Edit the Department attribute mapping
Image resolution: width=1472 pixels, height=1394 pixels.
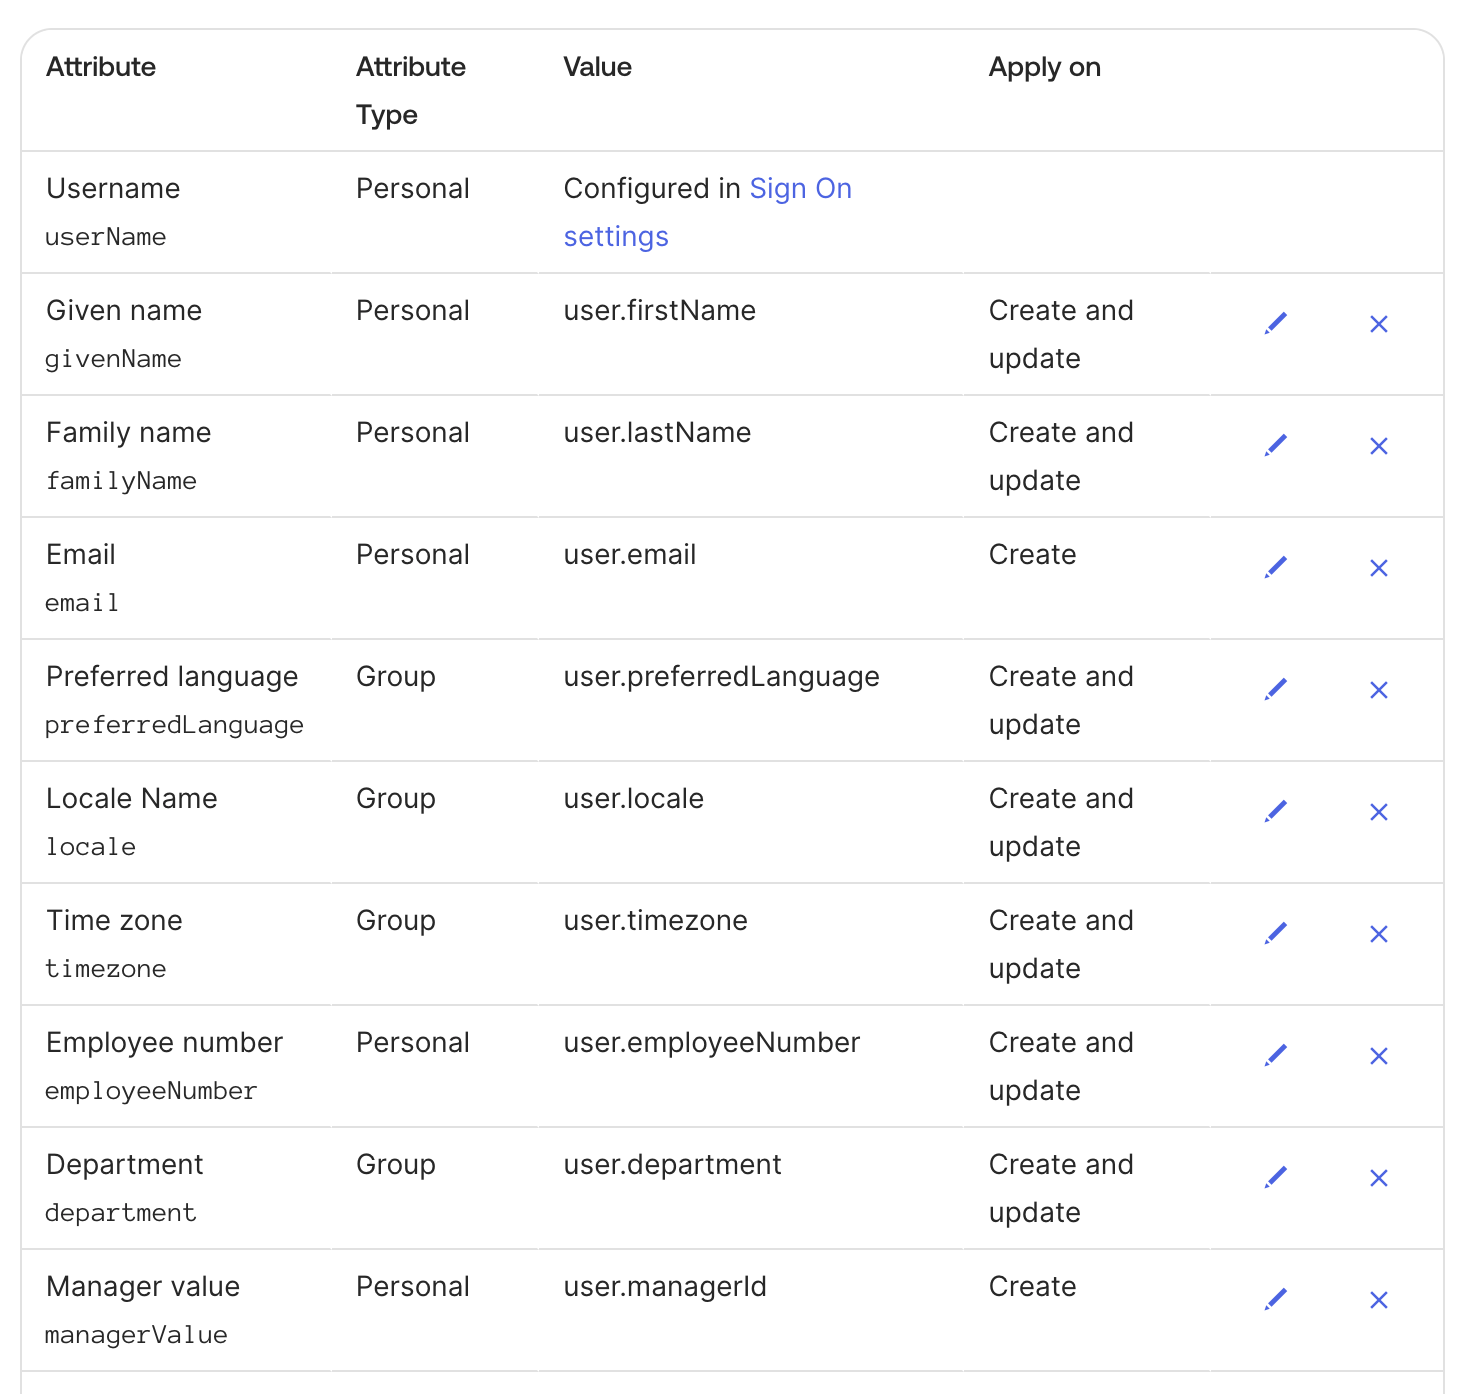pos(1276,1176)
